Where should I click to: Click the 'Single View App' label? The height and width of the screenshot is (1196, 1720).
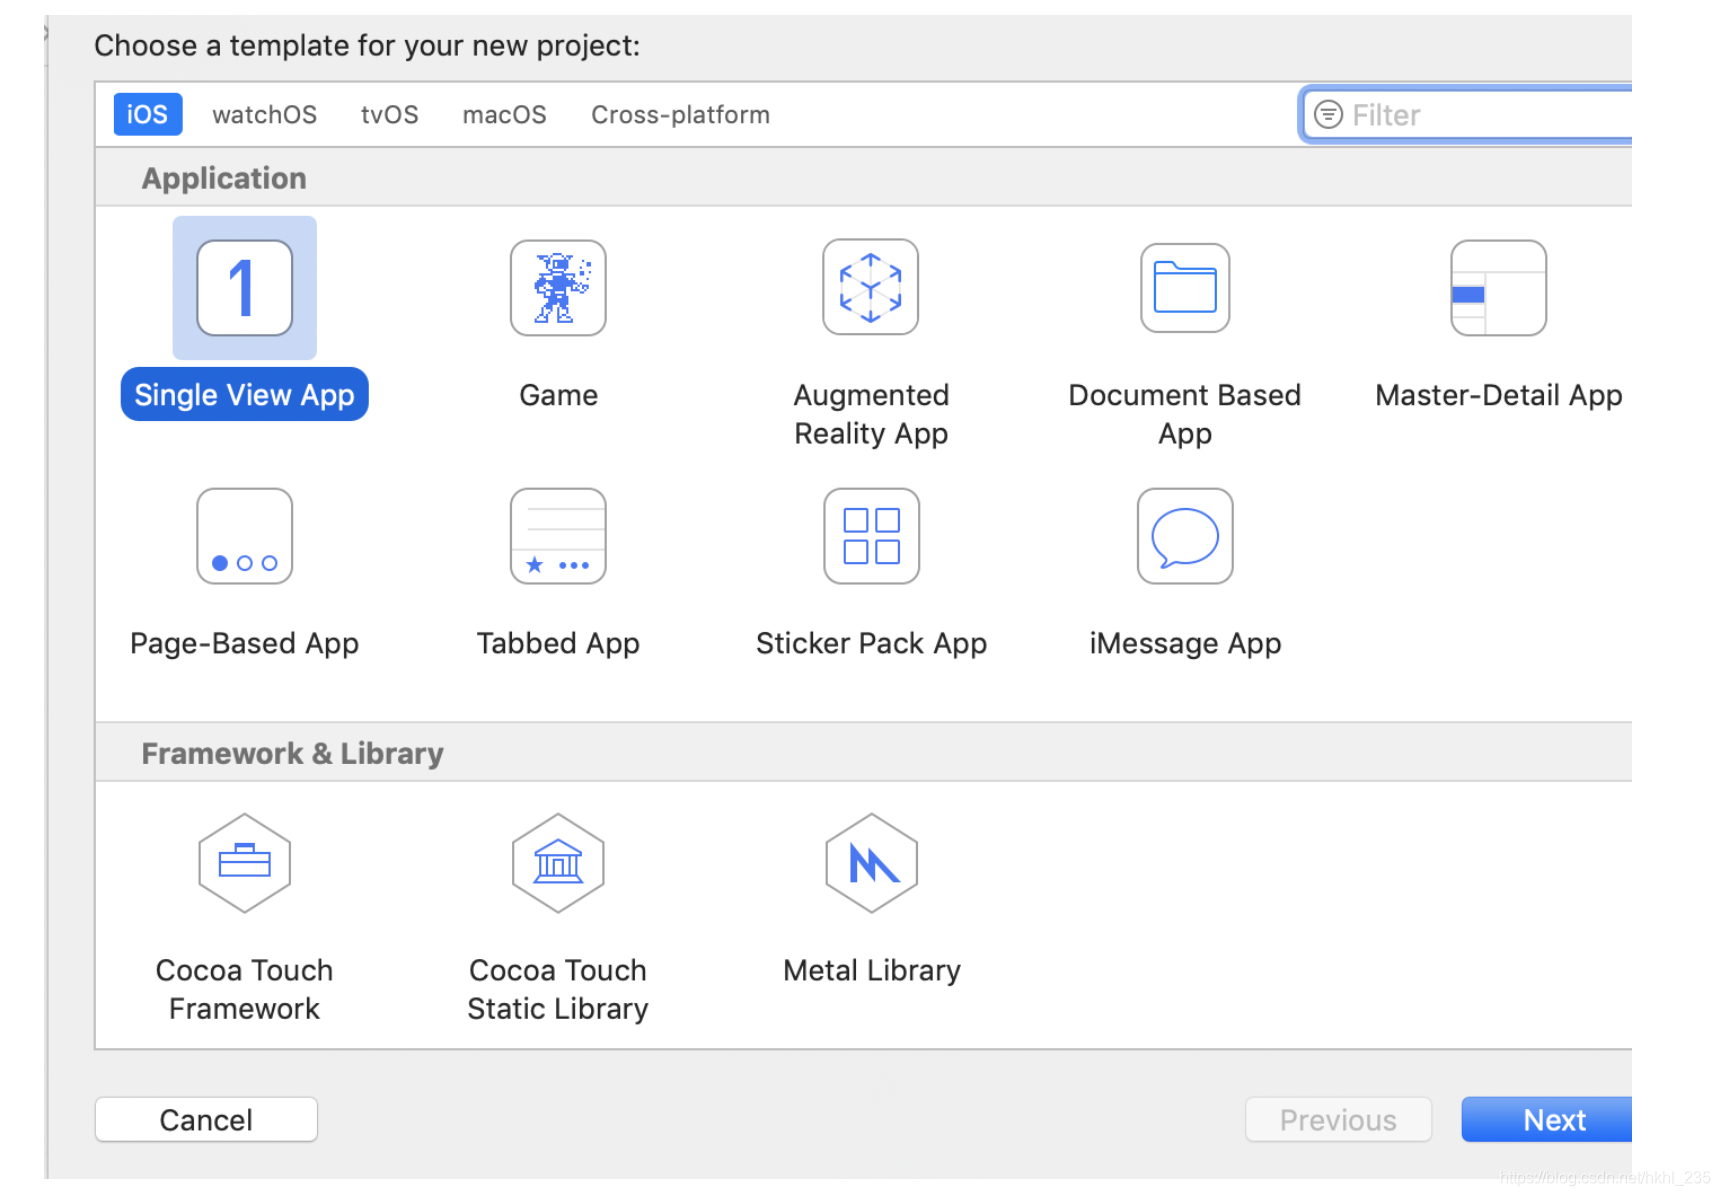click(244, 395)
